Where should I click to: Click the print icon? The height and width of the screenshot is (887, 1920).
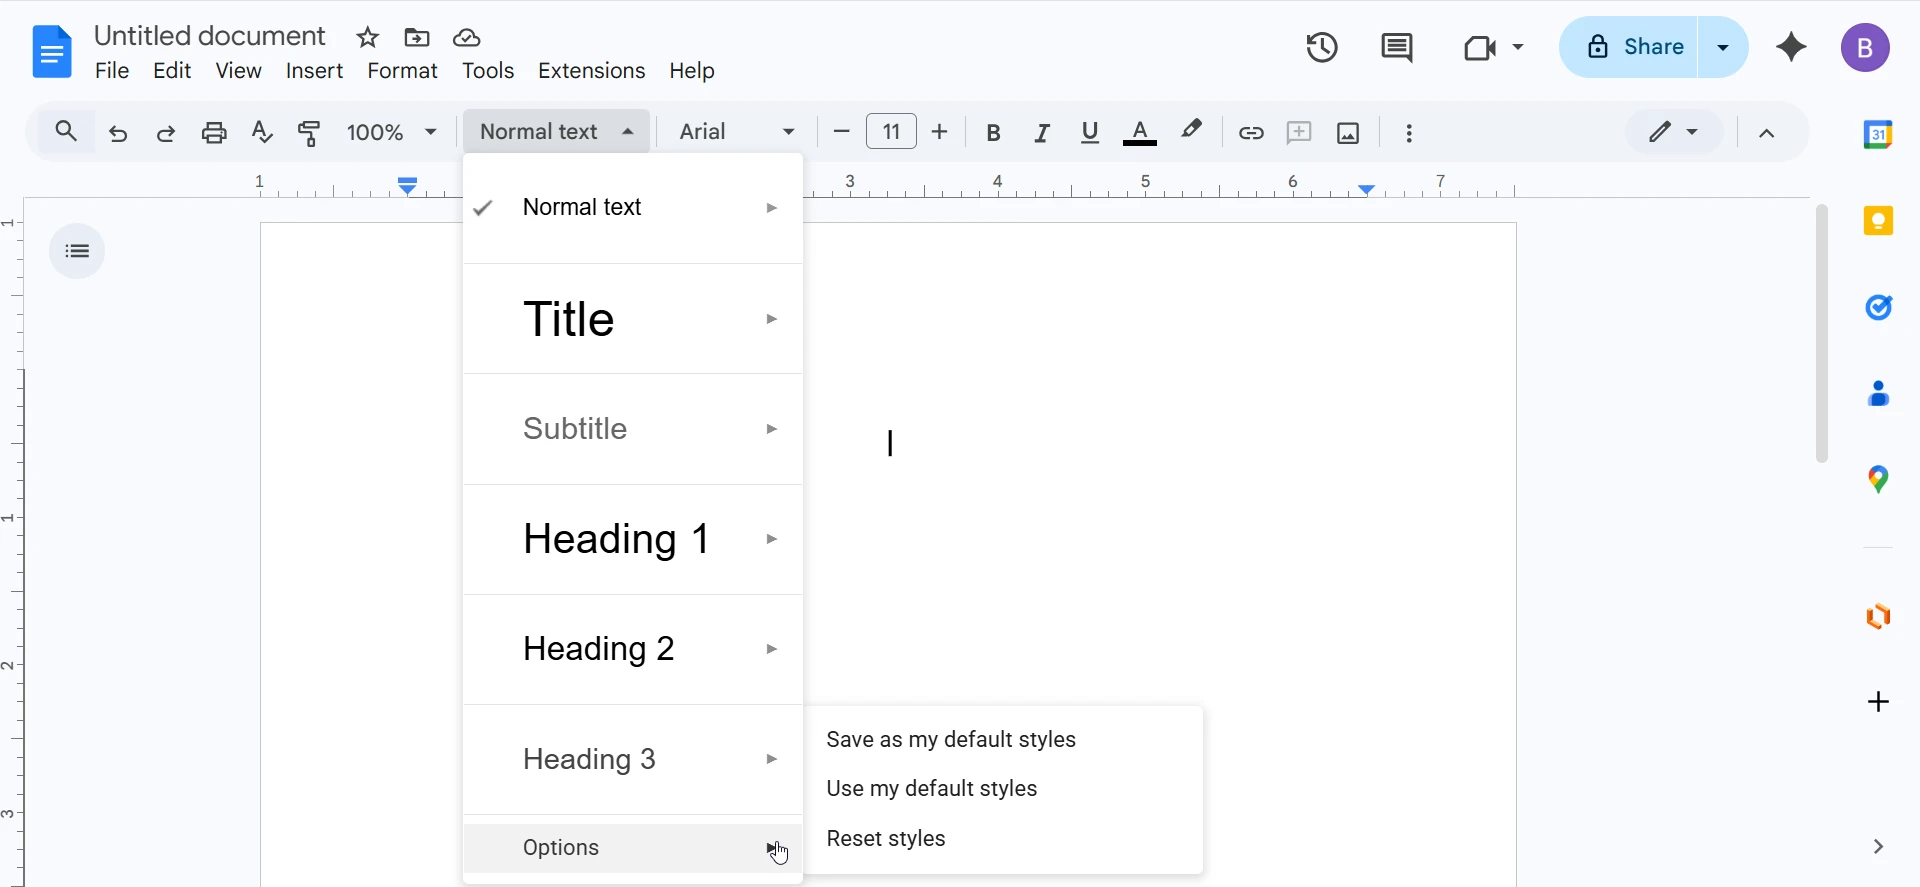coord(214,133)
